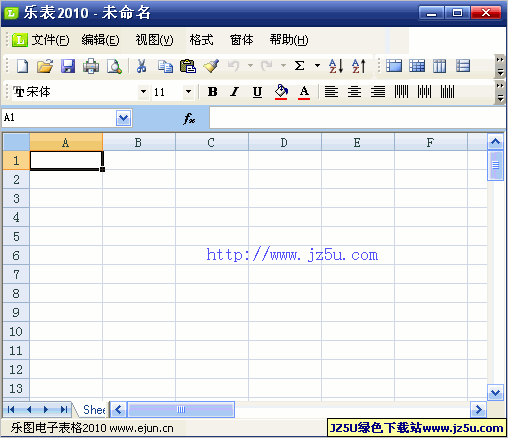Sort descending Z to A

pyautogui.click(x=359, y=66)
